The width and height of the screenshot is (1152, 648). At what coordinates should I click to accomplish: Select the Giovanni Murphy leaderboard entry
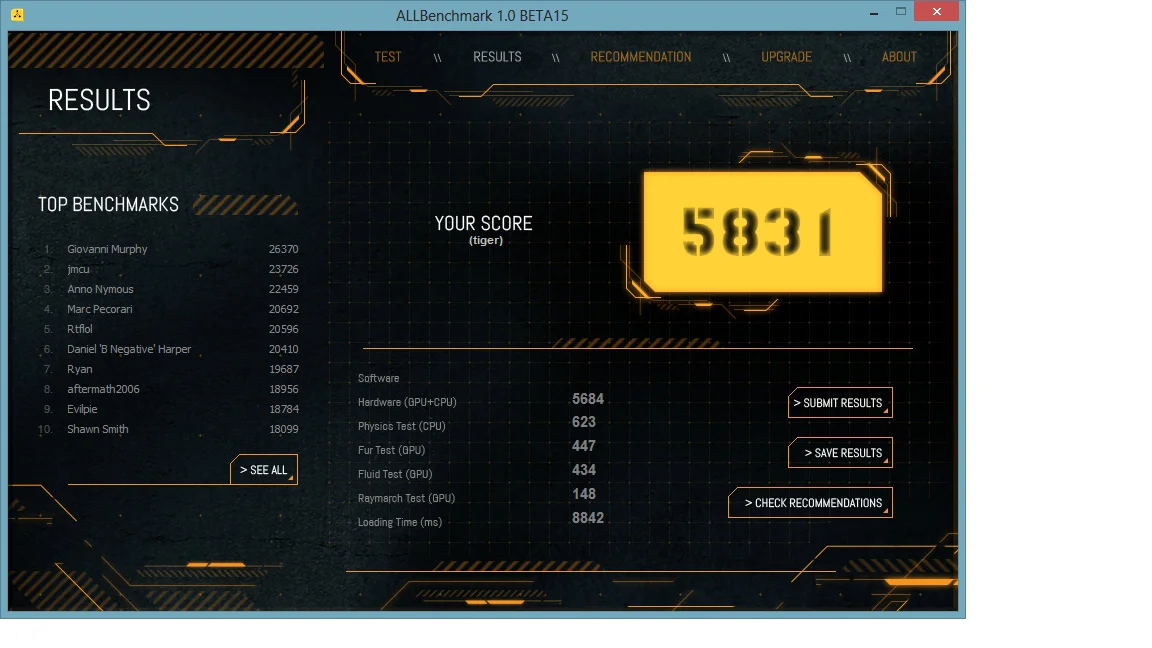pos(170,249)
